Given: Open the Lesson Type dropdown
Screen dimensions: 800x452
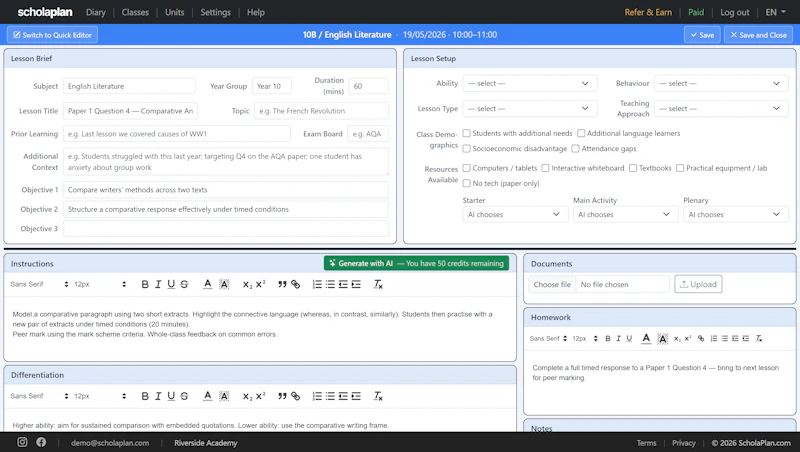Looking at the screenshot, I should (530, 109).
